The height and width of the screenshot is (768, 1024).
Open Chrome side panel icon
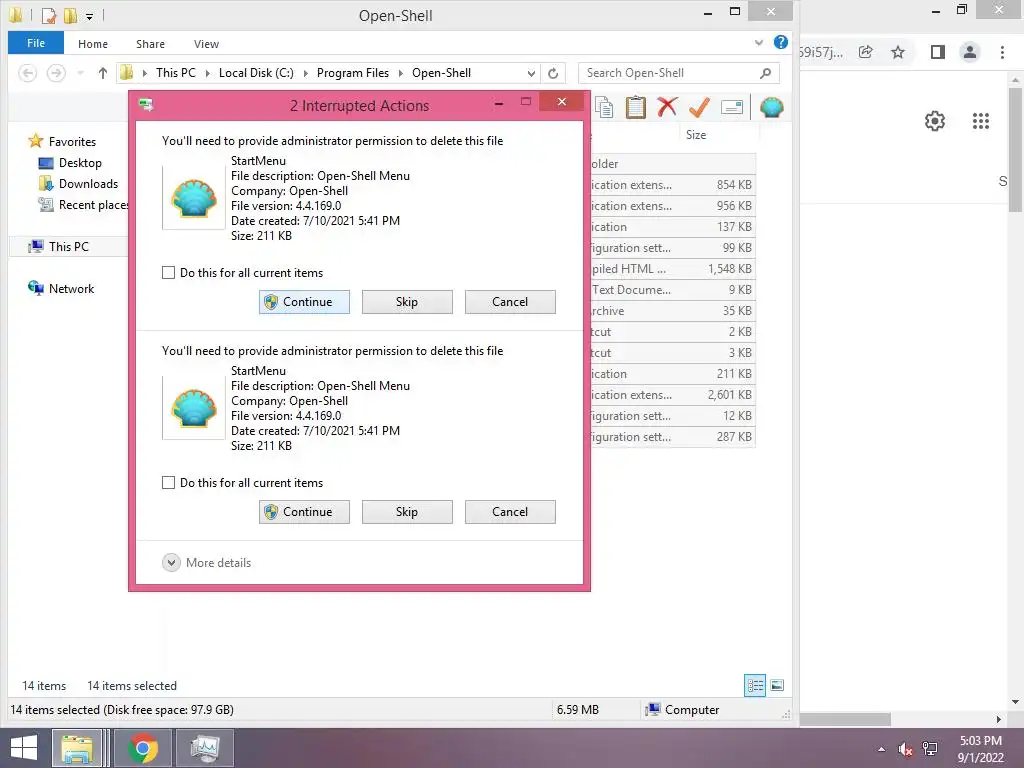(x=937, y=52)
